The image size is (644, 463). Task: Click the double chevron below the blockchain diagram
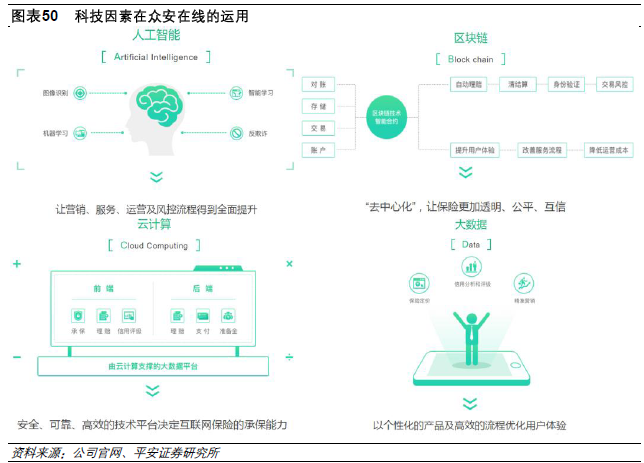point(465,172)
